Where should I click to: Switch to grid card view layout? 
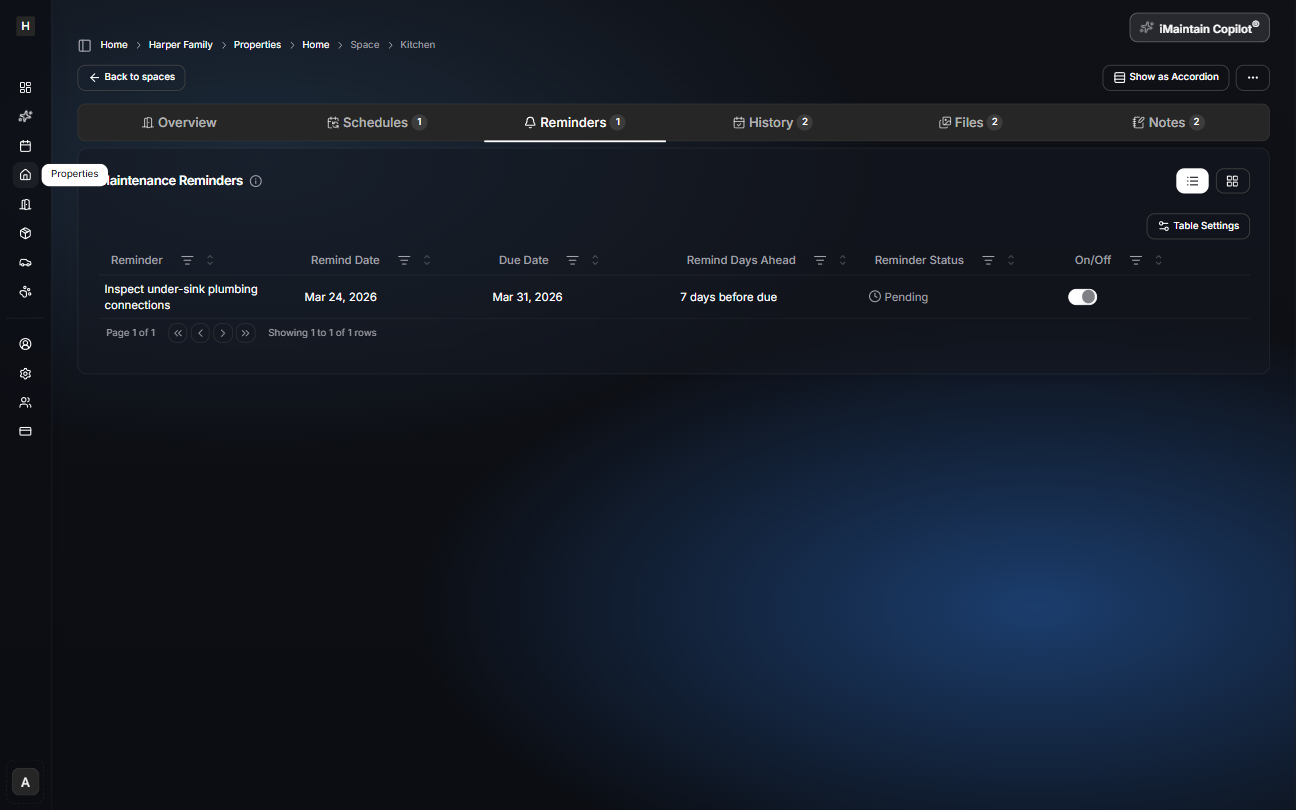click(1232, 181)
